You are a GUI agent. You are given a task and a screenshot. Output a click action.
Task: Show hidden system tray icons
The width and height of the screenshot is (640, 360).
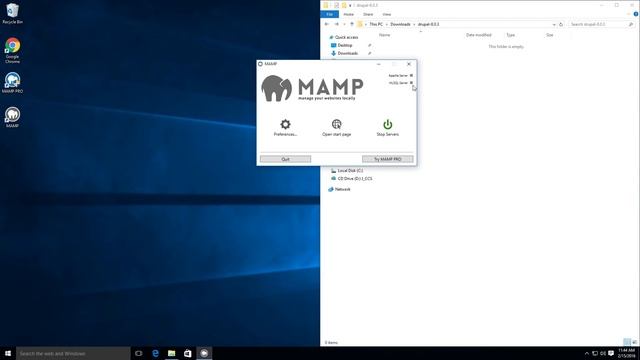point(587,353)
